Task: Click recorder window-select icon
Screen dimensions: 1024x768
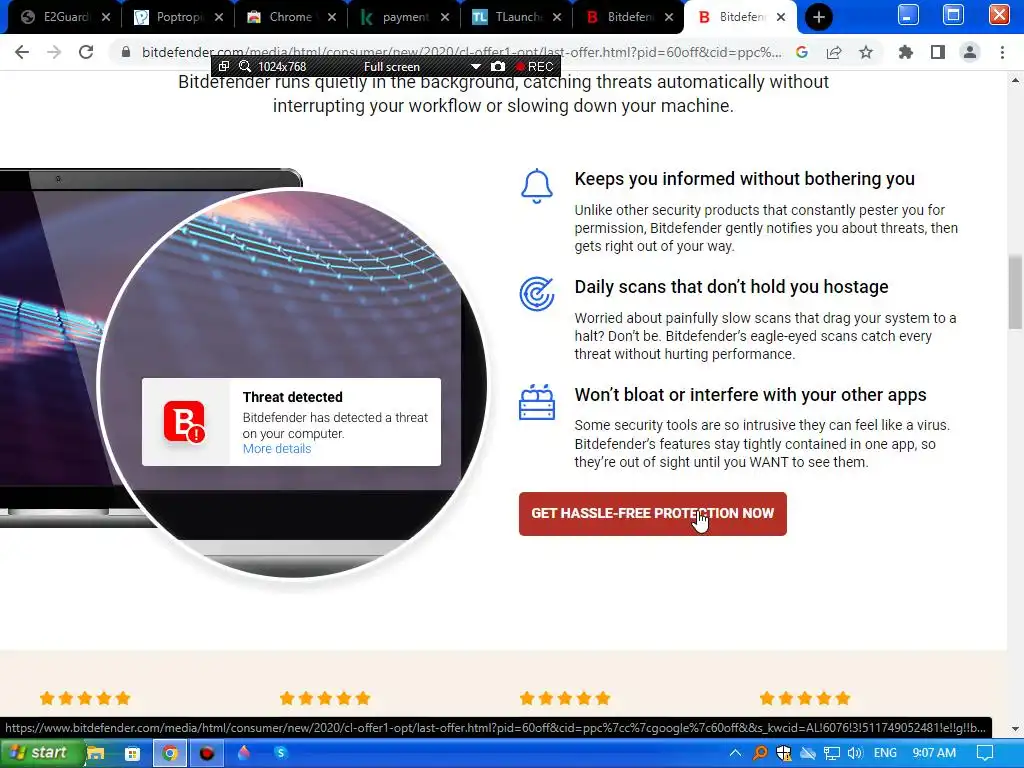Action: (223, 67)
